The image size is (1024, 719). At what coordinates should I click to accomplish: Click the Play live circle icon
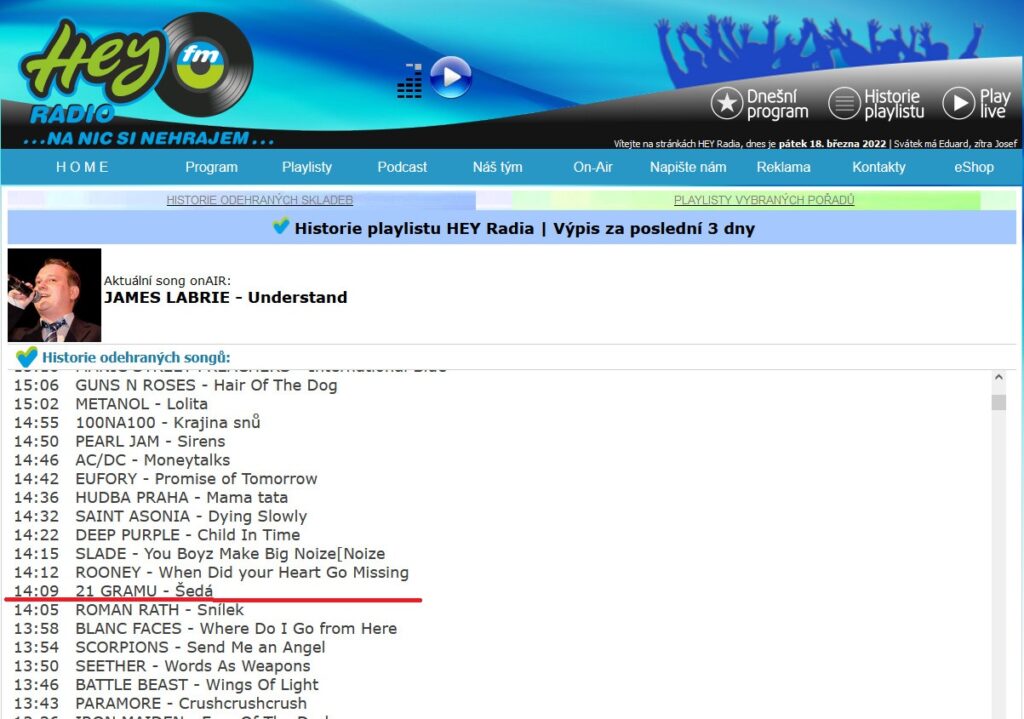coord(959,103)
